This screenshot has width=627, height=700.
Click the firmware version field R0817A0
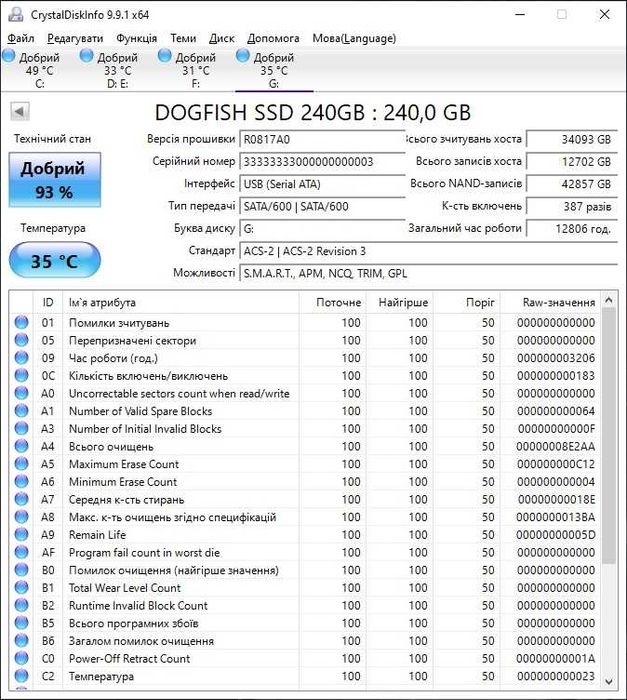tap(322, 139)
